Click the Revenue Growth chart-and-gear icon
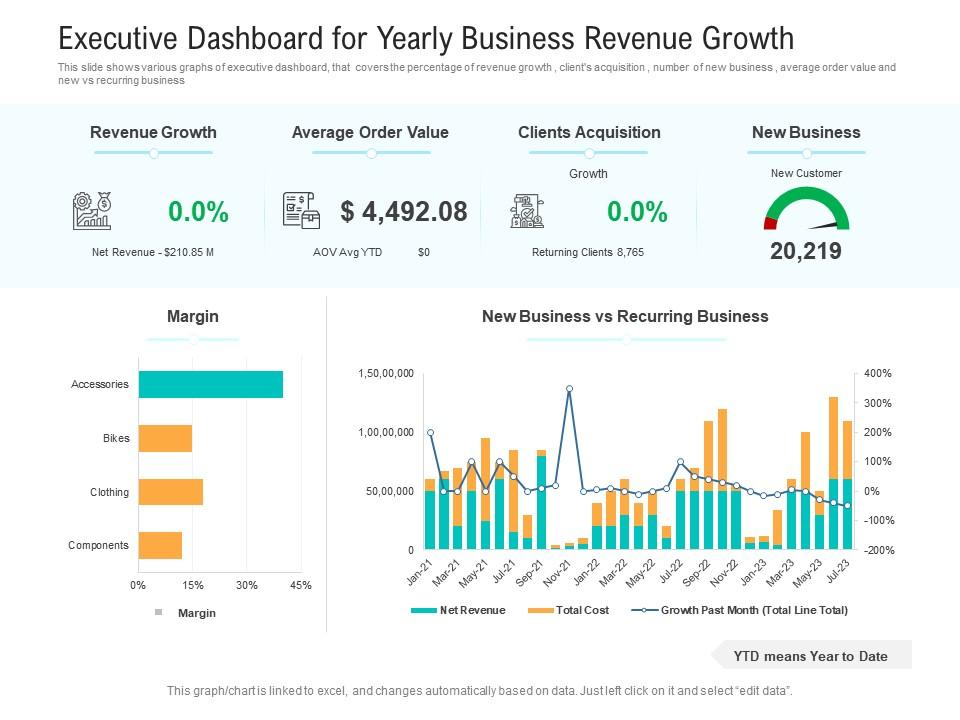Viewport: 960px width, 720px height. click(92, 211)
